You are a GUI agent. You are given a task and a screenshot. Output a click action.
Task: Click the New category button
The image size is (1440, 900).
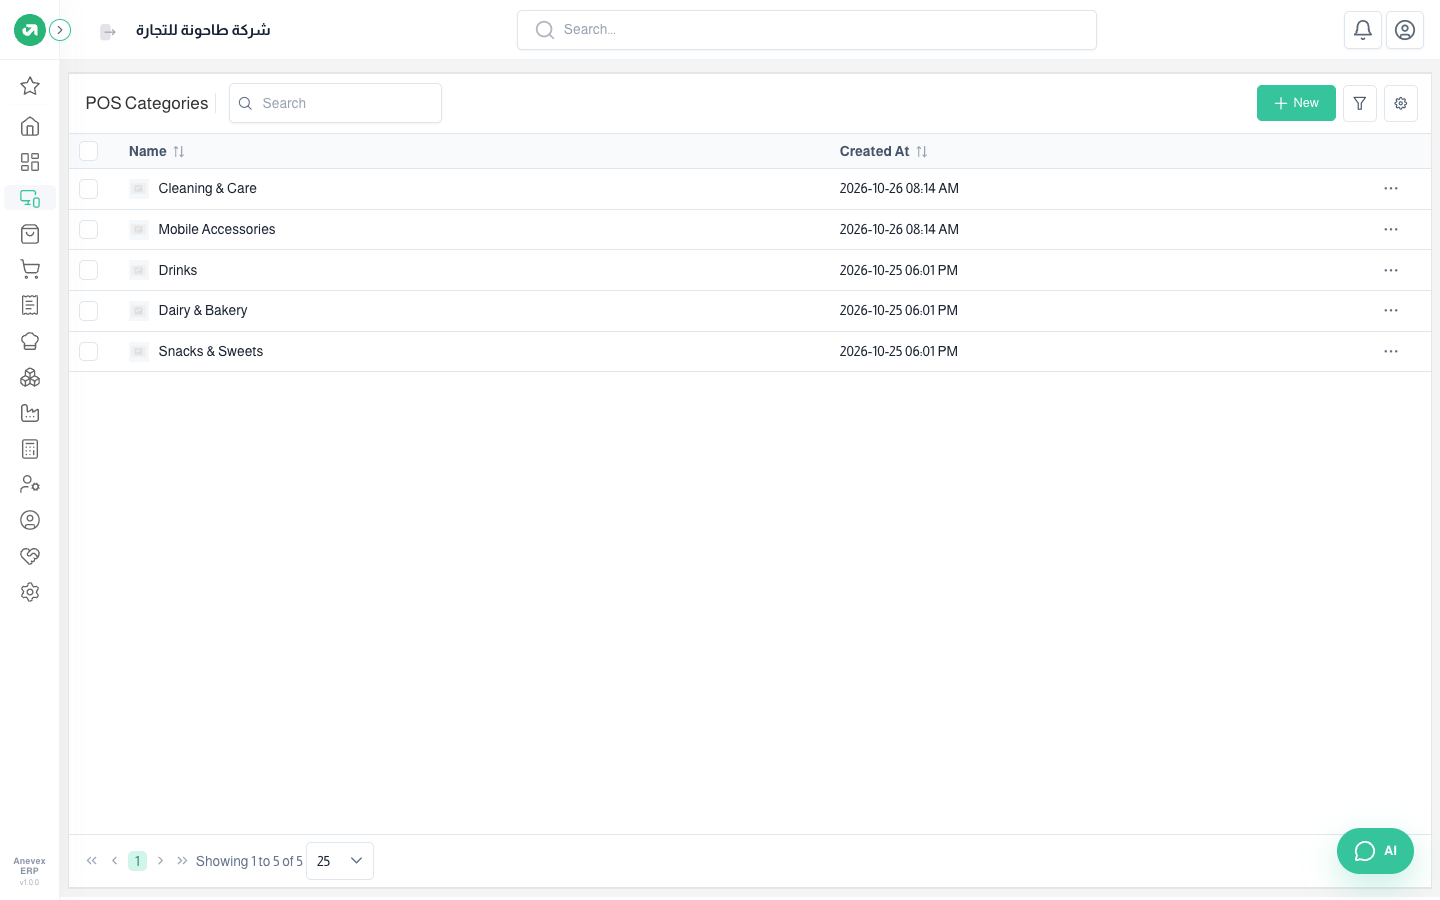point(1296,103)
